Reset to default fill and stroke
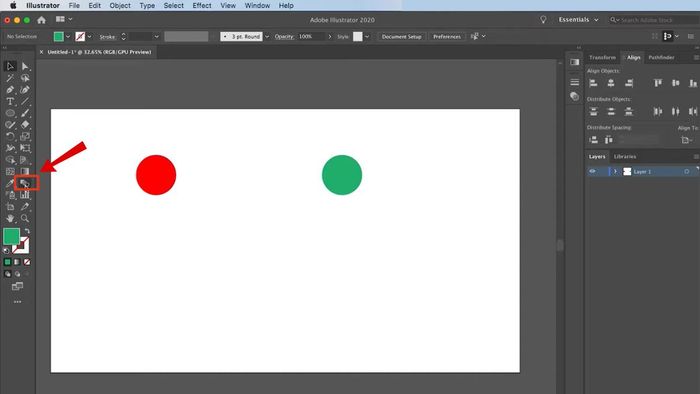Viewport: 700px width, 394px height. pyautogui.click(x=6, y=251)
